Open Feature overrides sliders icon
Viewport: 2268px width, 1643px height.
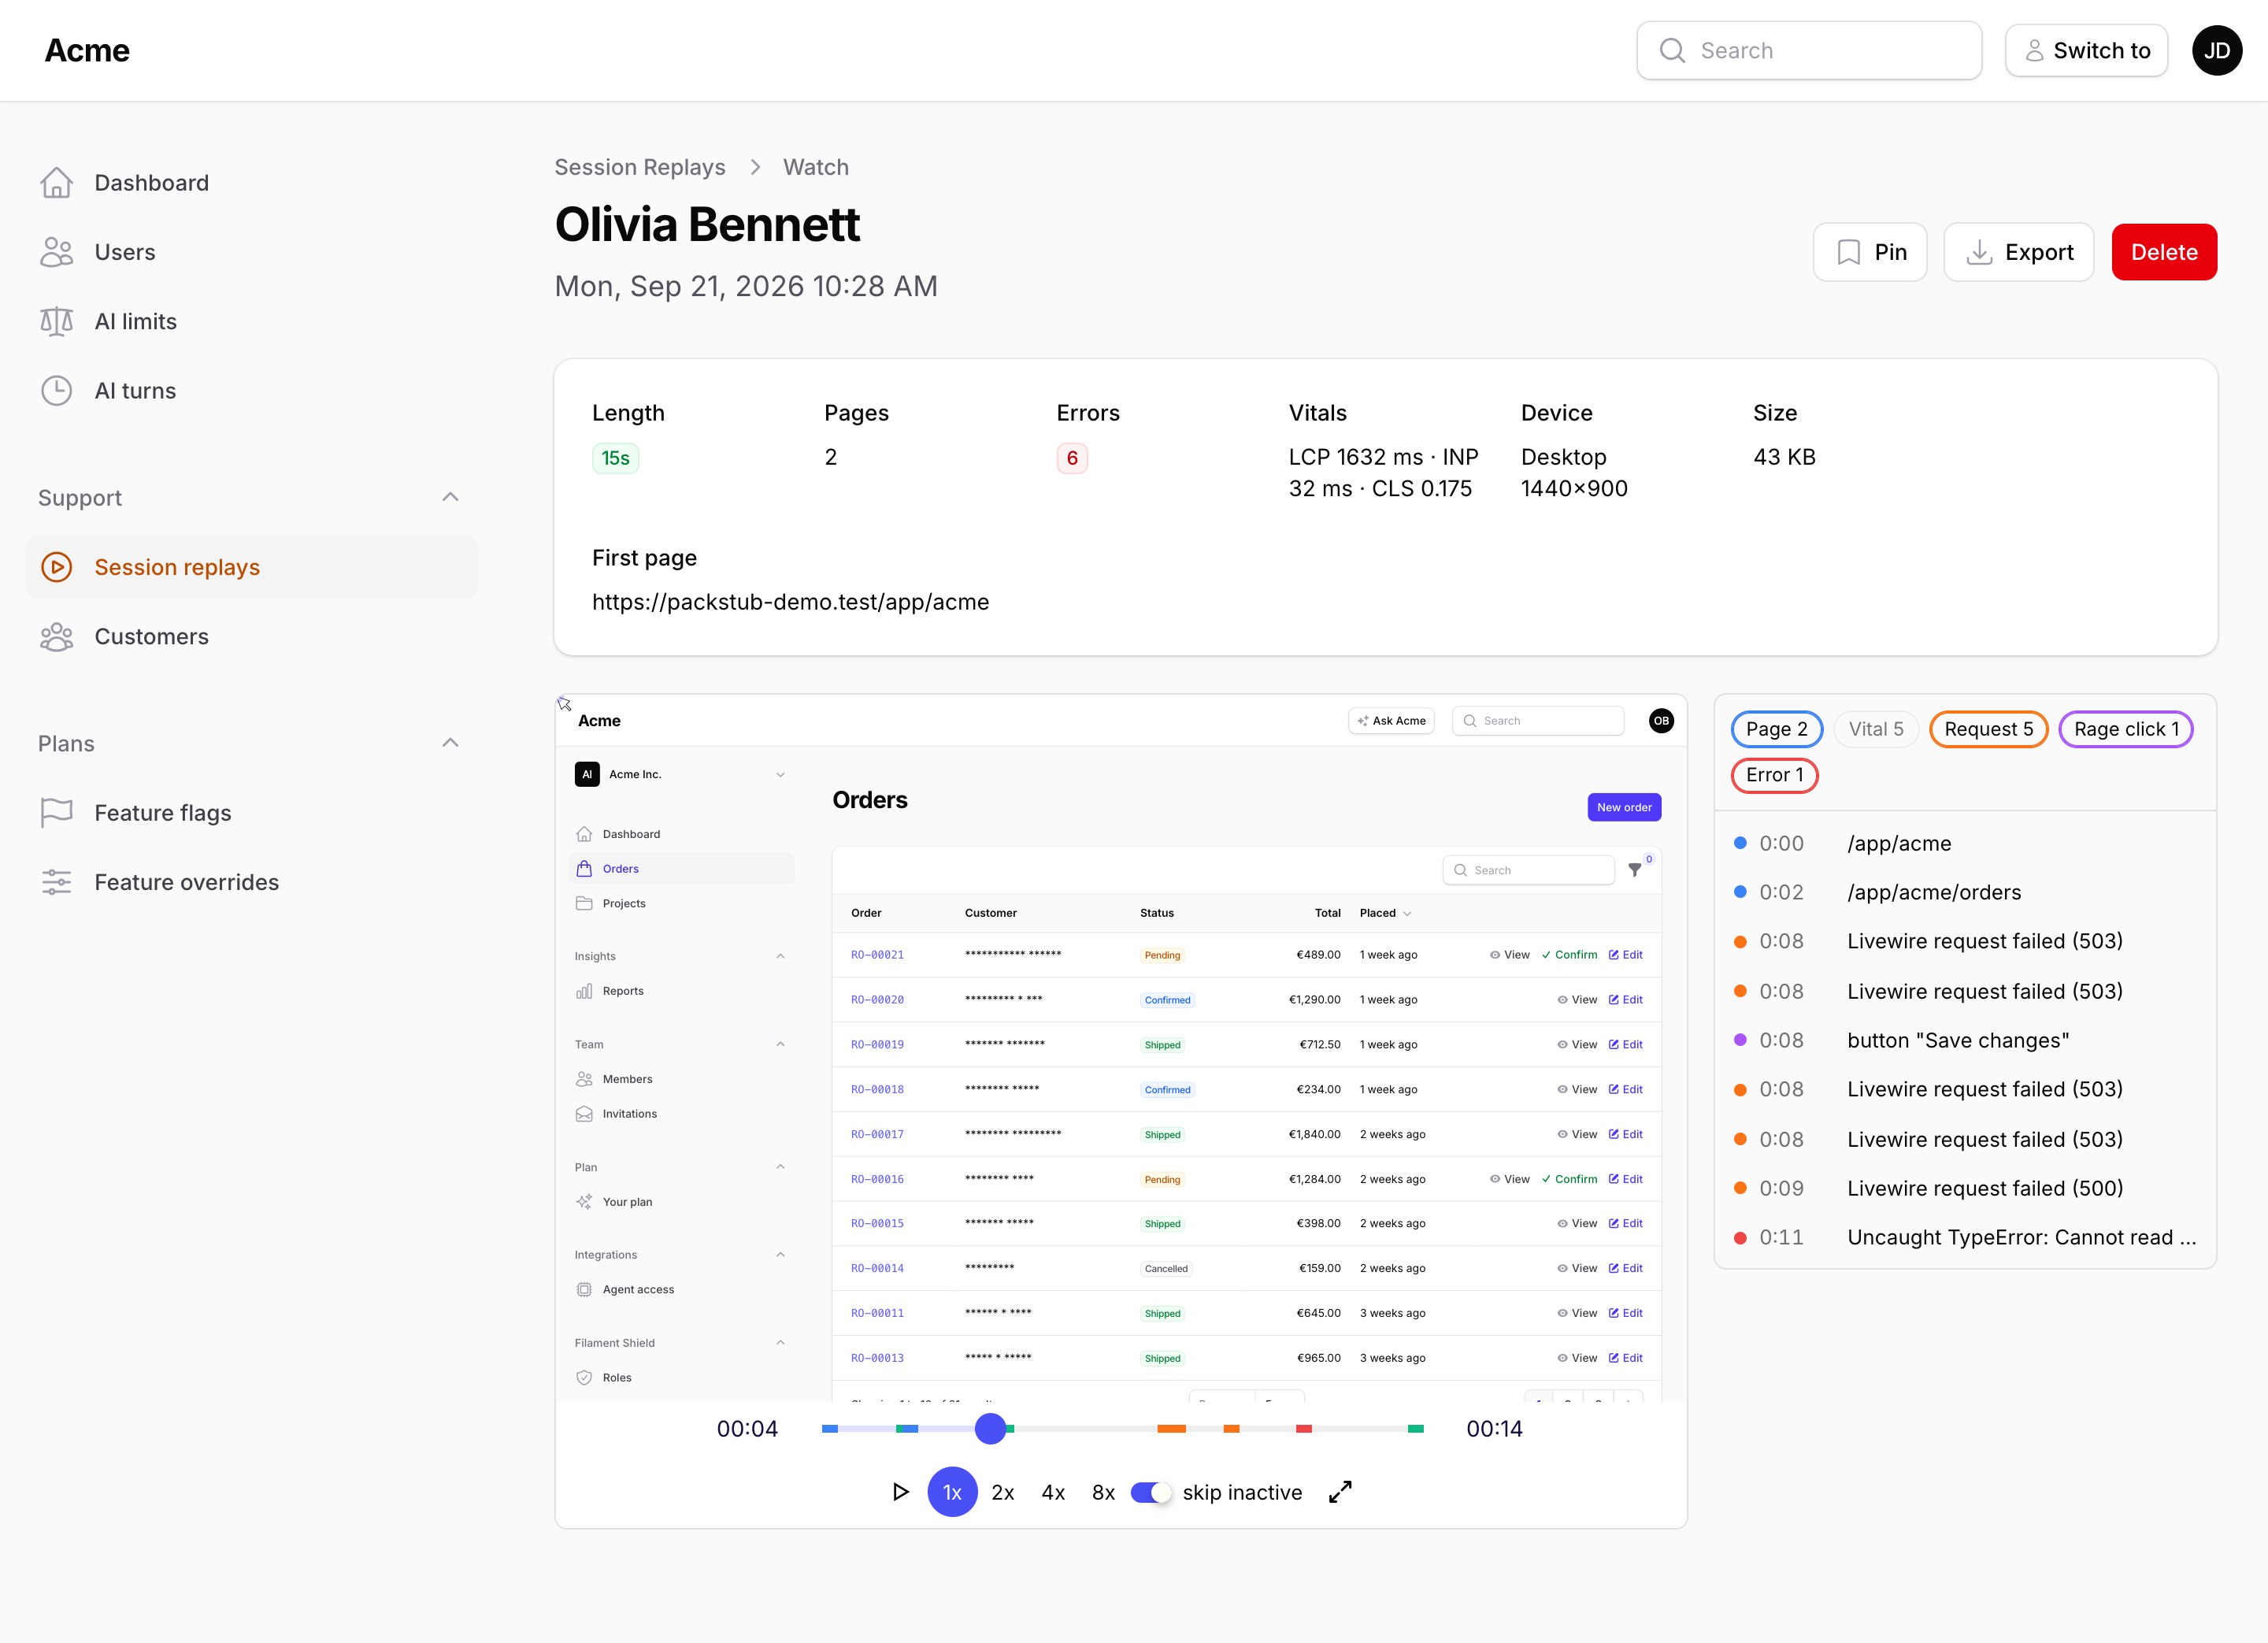(x=56, y=882)
